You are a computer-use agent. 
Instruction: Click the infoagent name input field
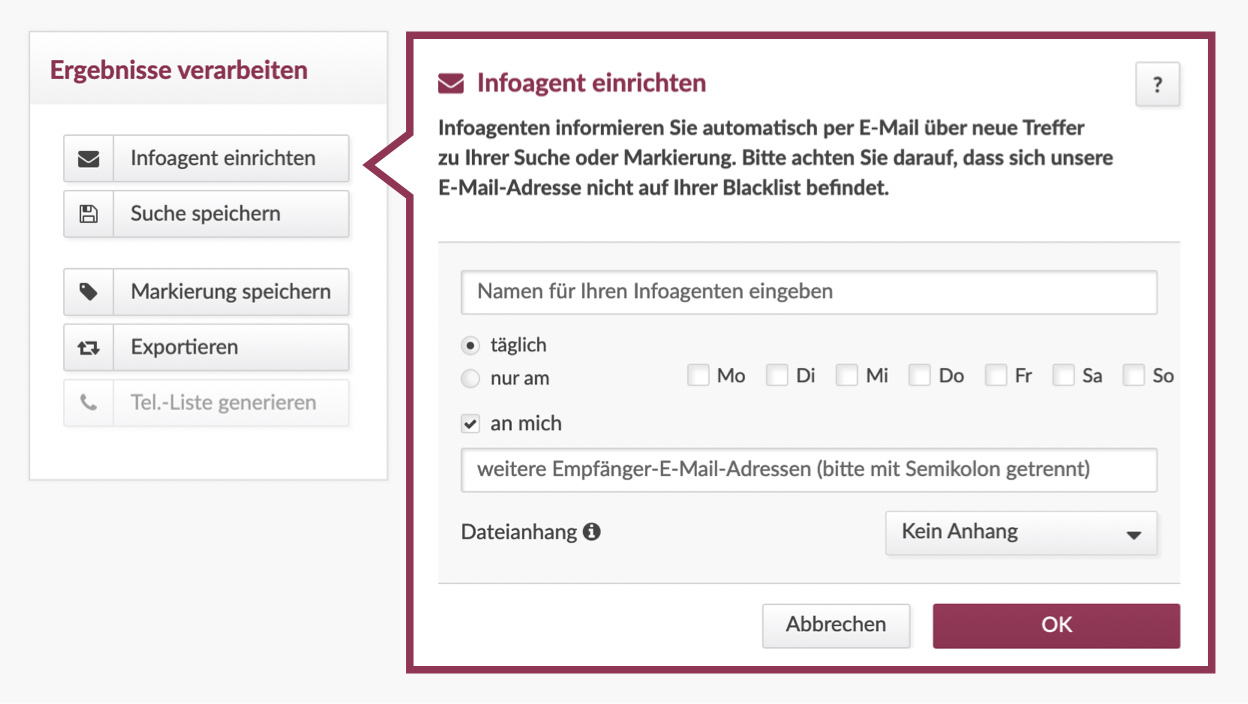pyautogui.click(x=808, y=291)
